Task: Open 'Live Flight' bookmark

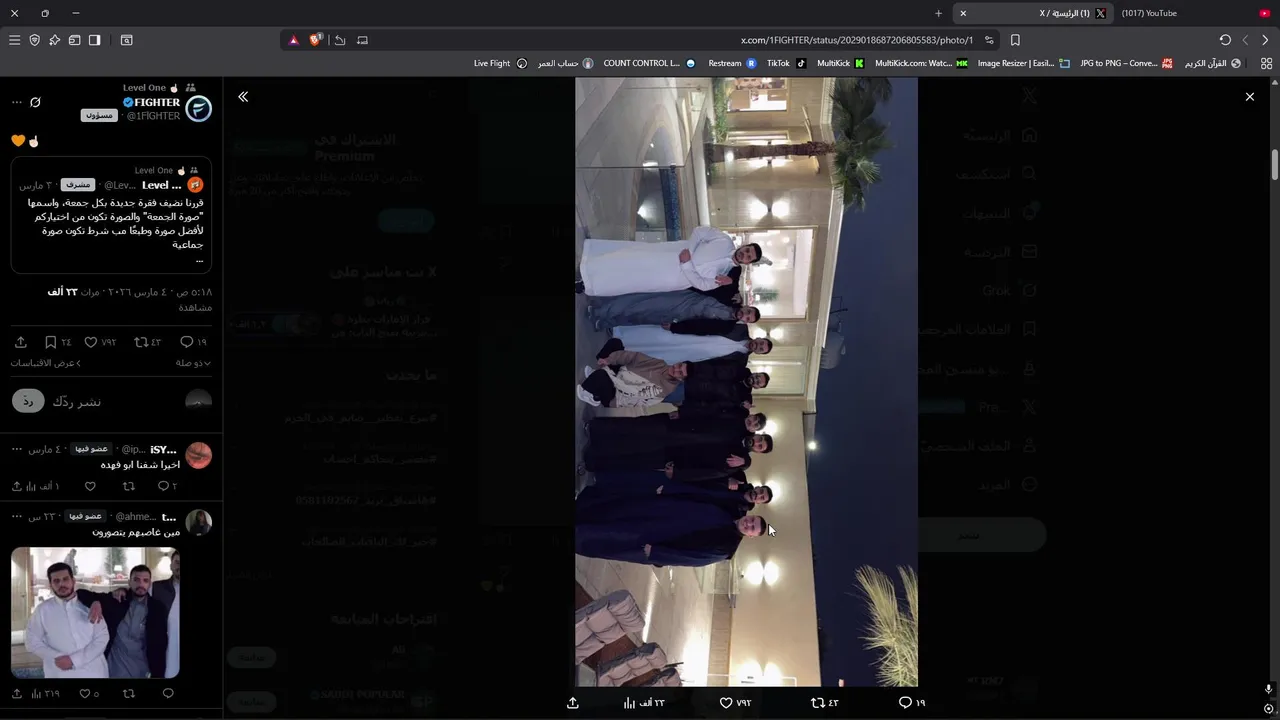Action: (500, 63)
